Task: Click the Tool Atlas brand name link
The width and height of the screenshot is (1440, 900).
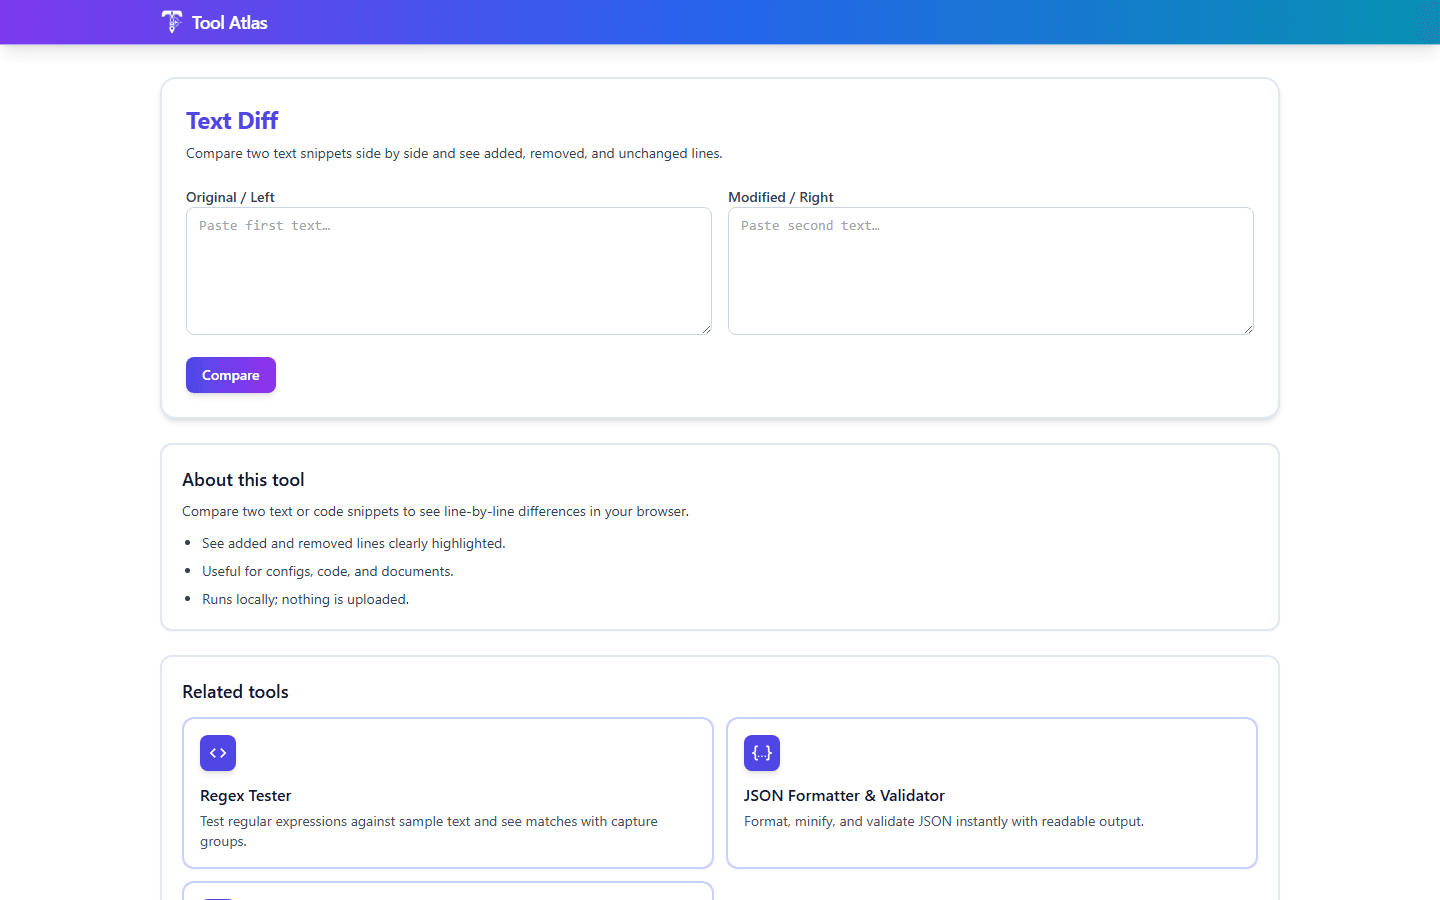Action: click(x=229, y=22)
